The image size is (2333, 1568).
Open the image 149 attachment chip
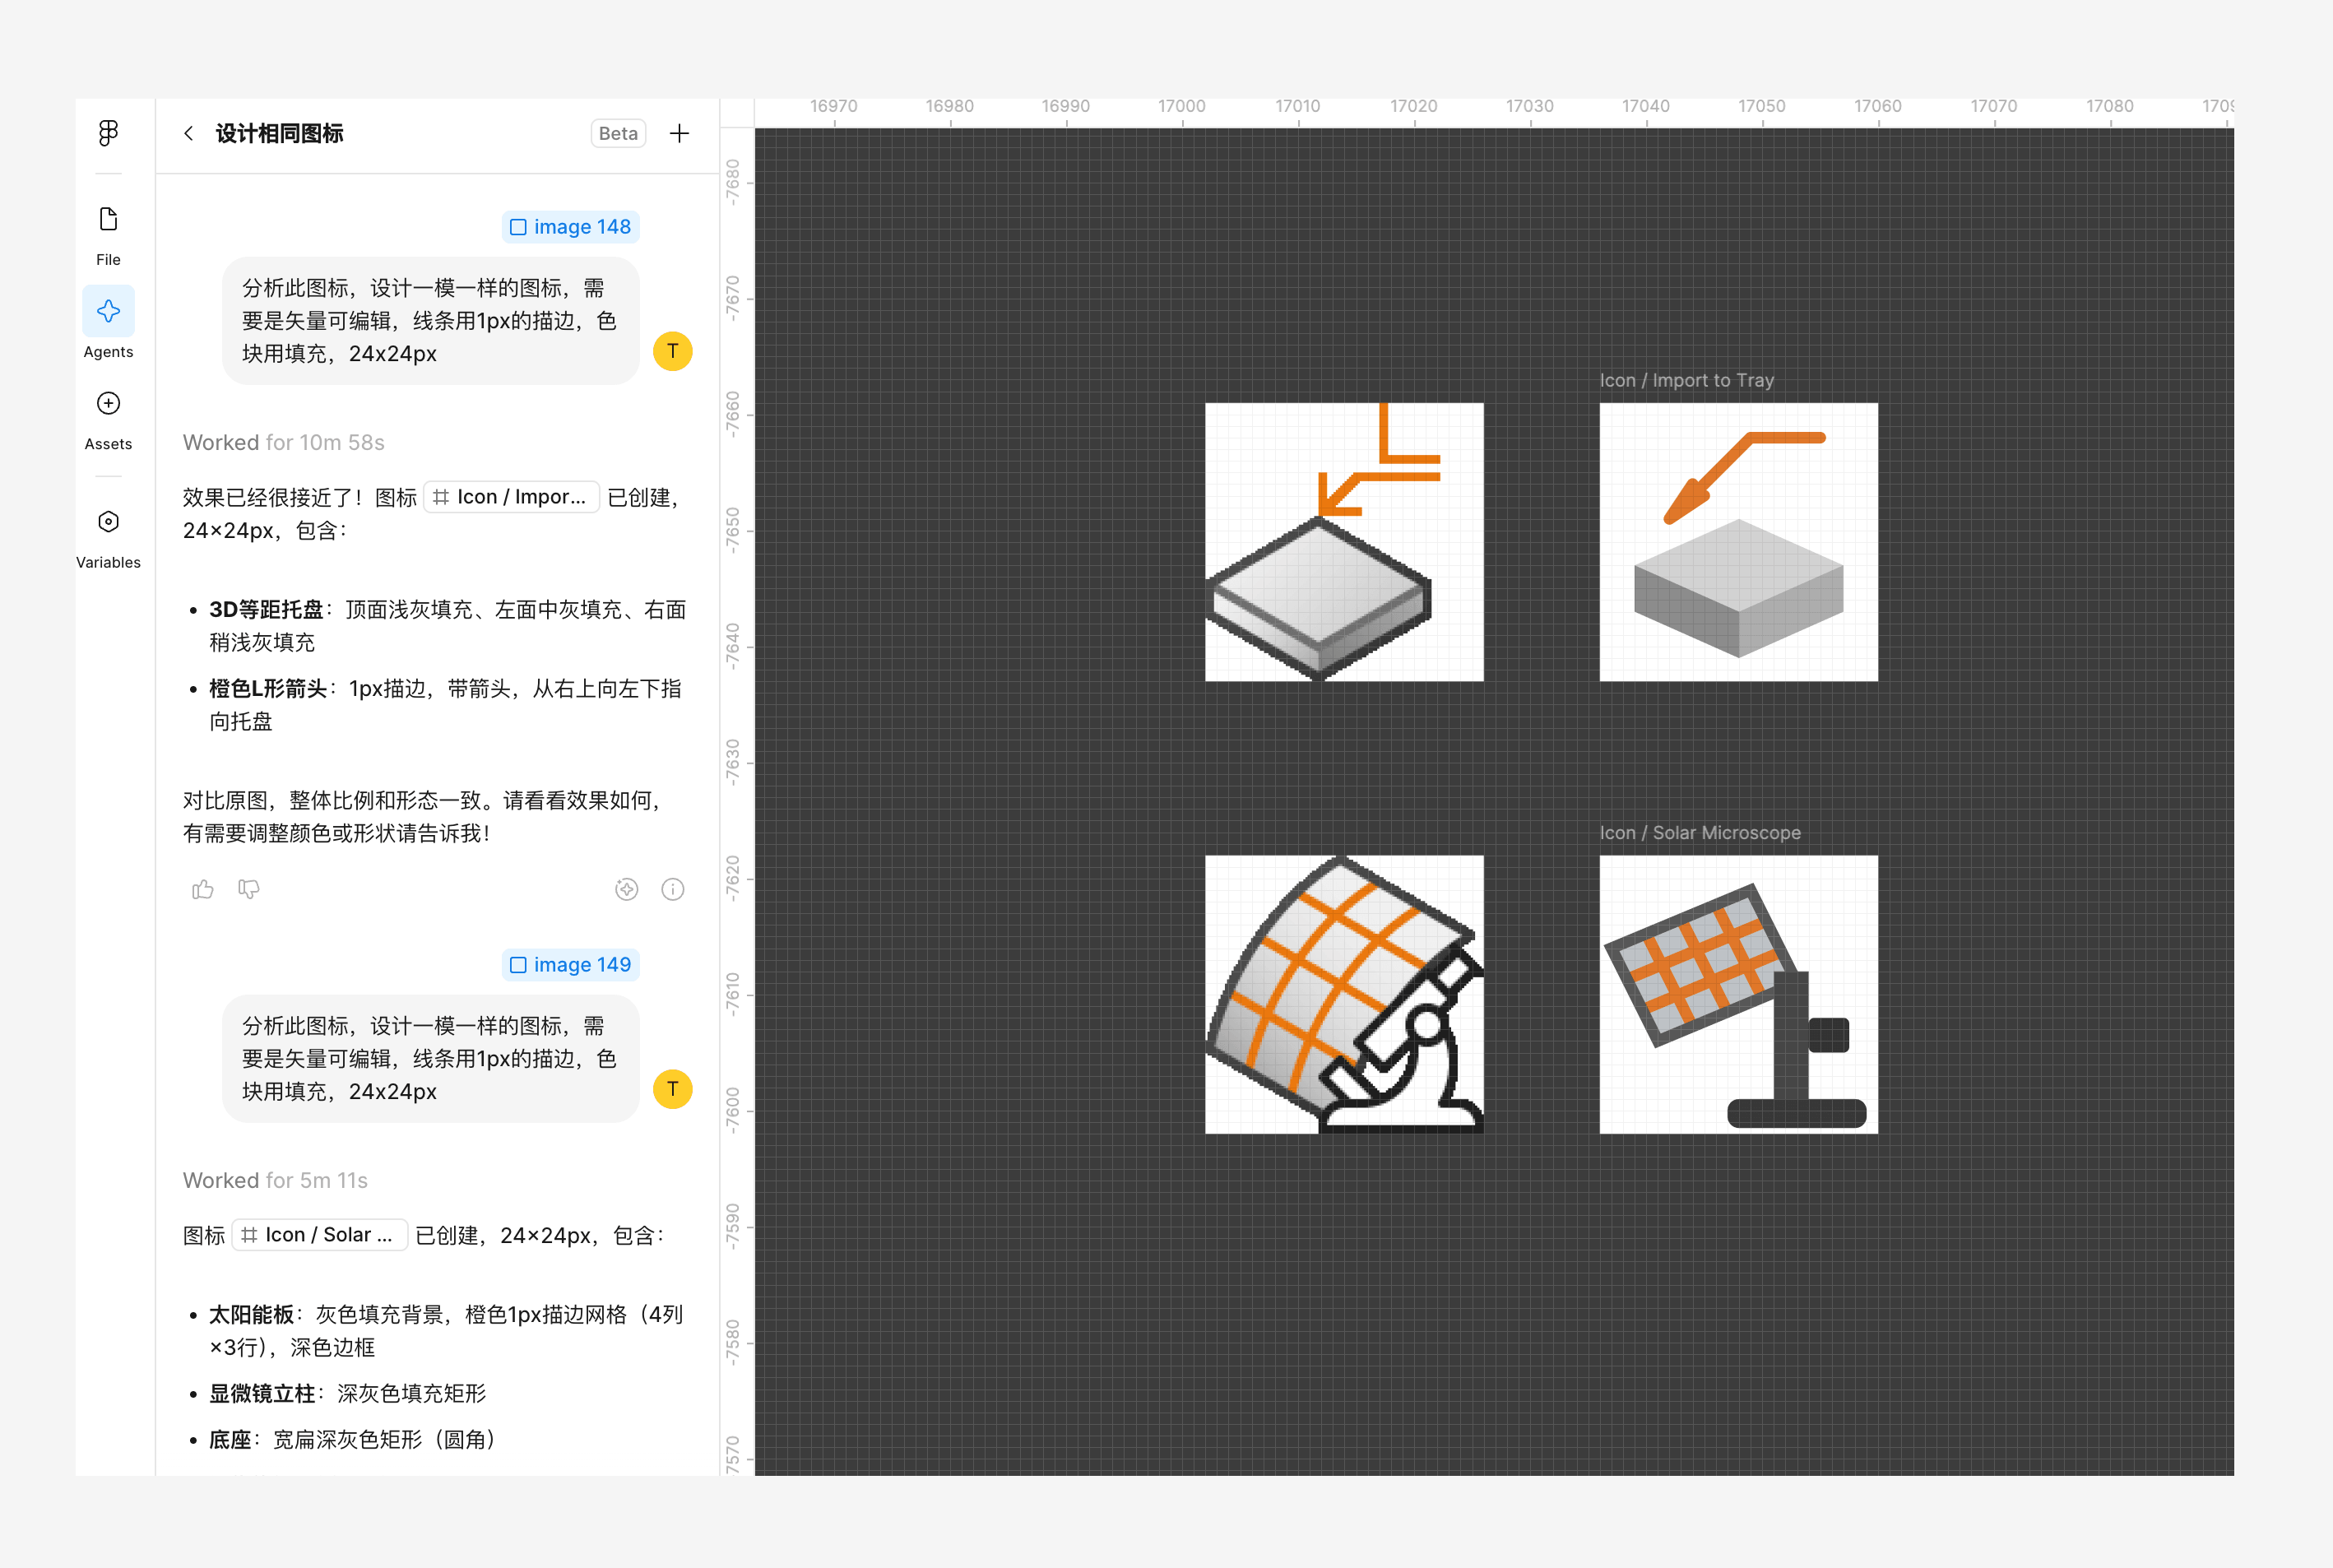pos(570,965)
